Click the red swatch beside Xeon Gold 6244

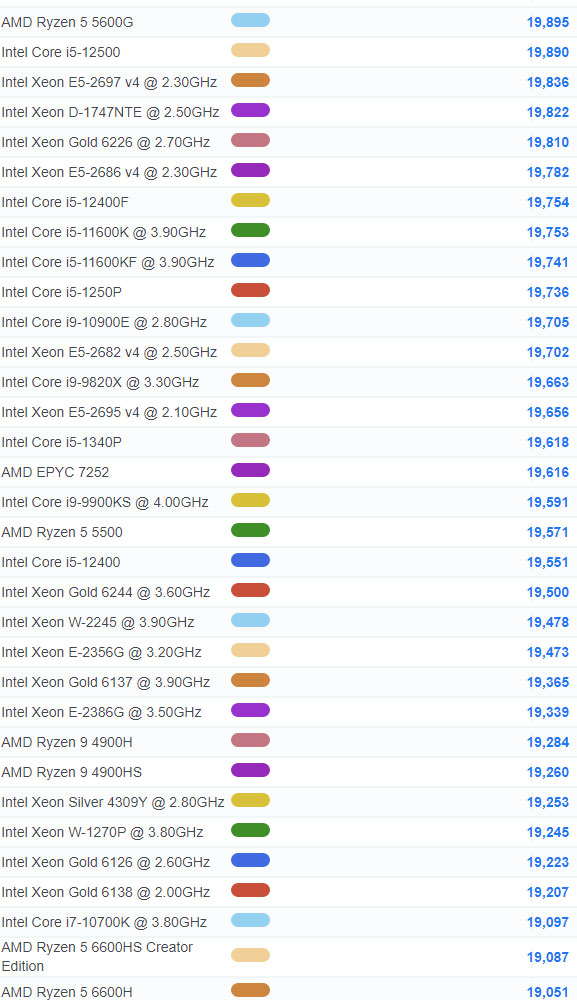(x=250, y=590)
